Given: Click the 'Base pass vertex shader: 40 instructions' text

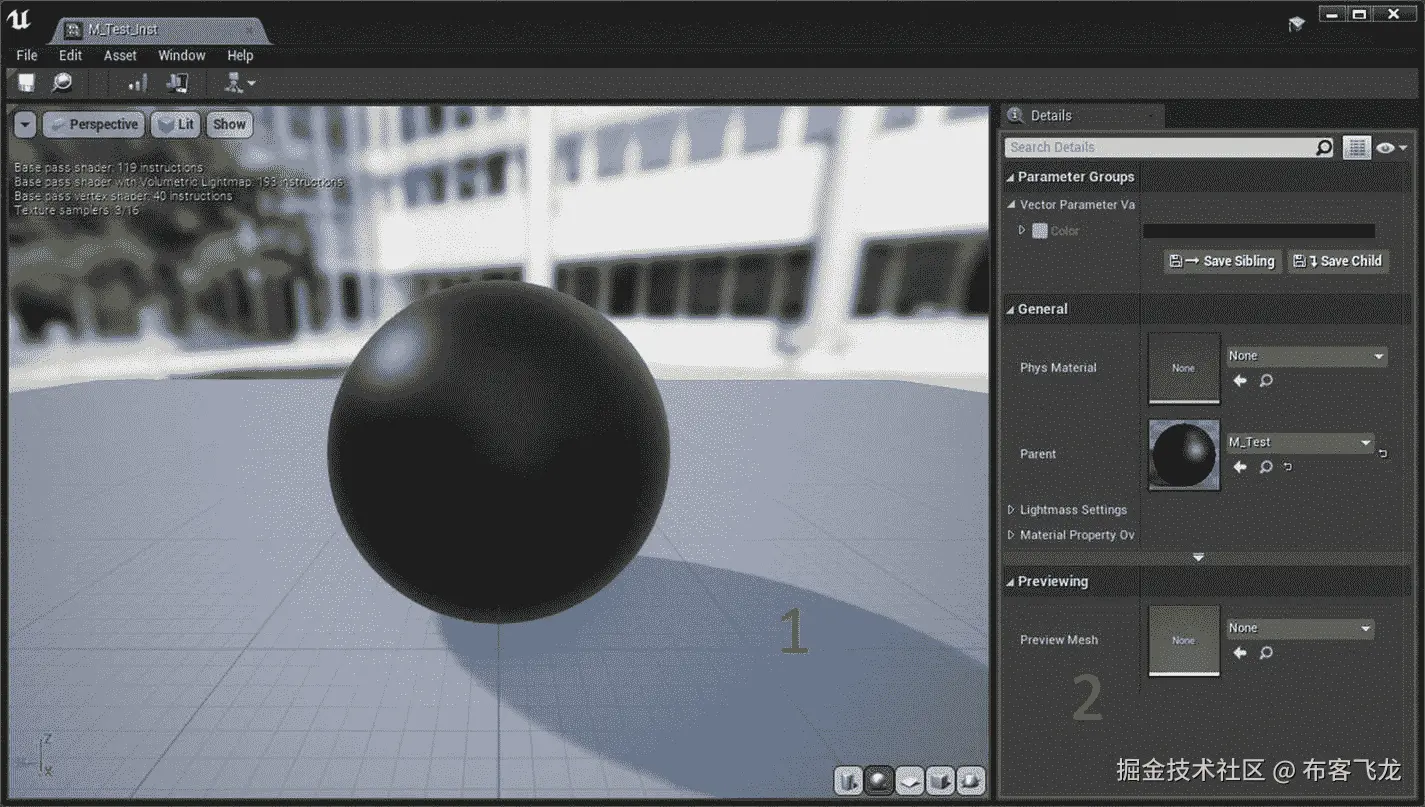Looking at the screenshot, I should [123, 196].
